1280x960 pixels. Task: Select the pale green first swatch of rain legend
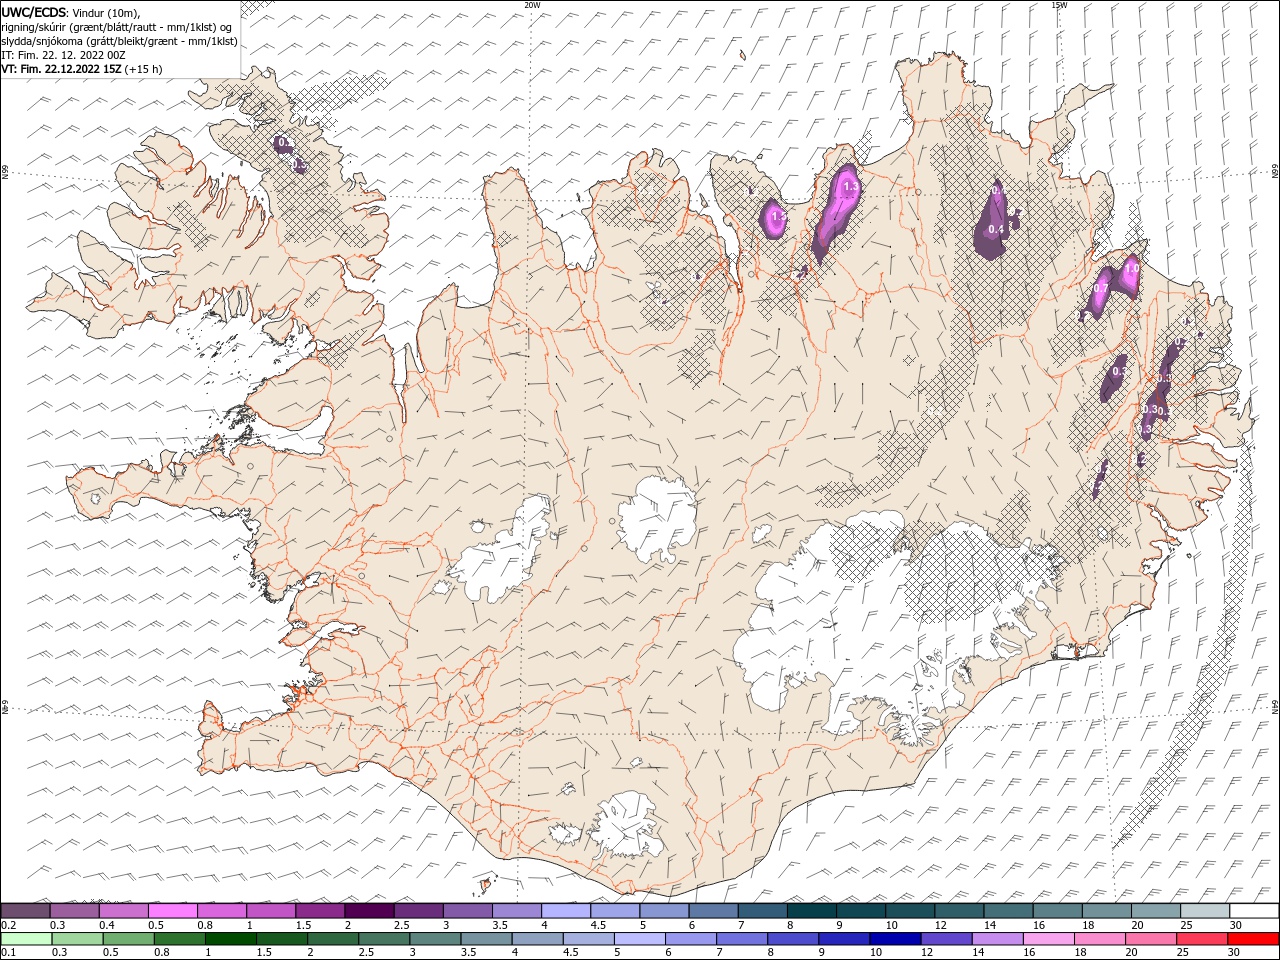[x=26, y=939]
